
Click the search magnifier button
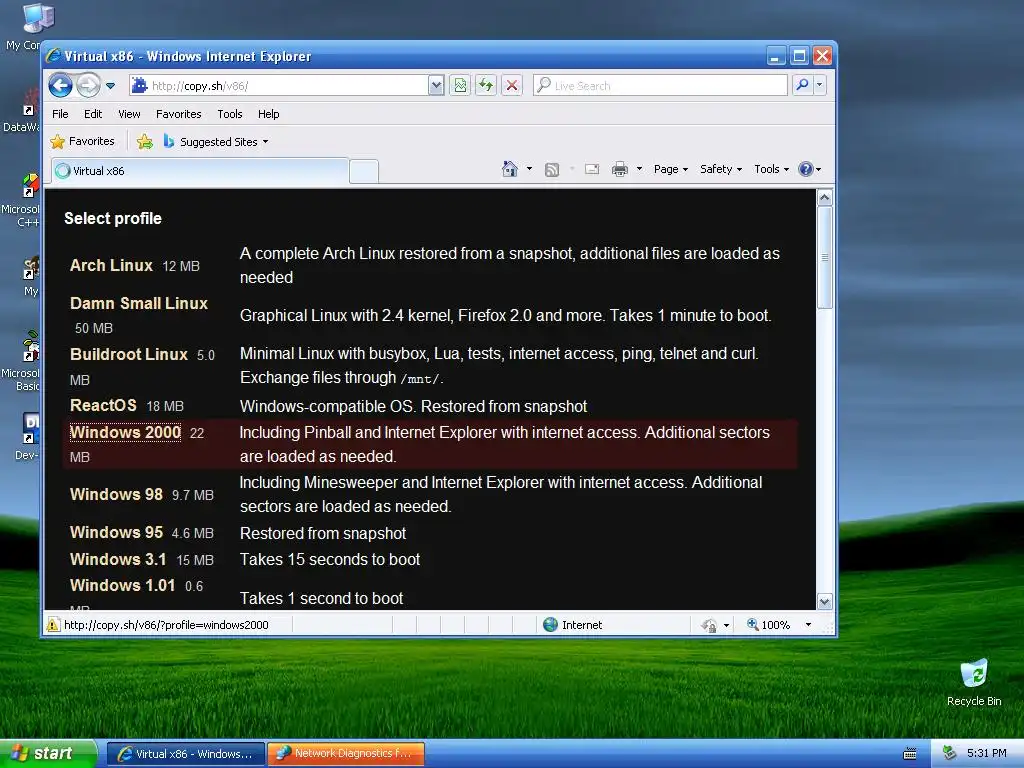coord(803,85)
